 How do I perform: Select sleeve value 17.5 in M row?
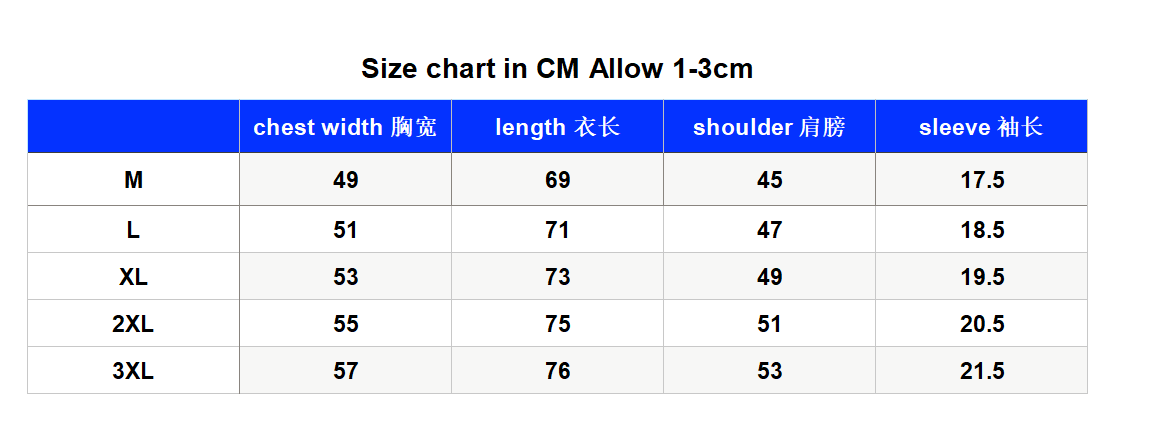pyautogui.click(x=981, y=180)
